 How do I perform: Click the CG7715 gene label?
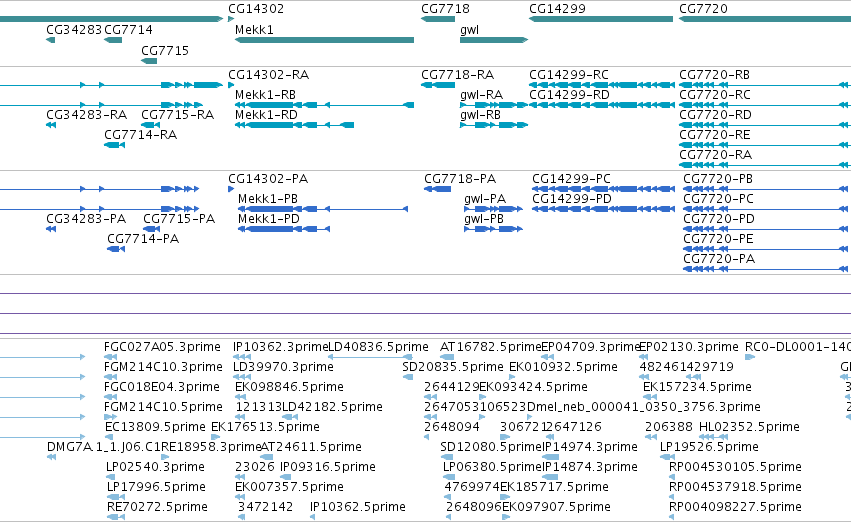click(165, 50)
